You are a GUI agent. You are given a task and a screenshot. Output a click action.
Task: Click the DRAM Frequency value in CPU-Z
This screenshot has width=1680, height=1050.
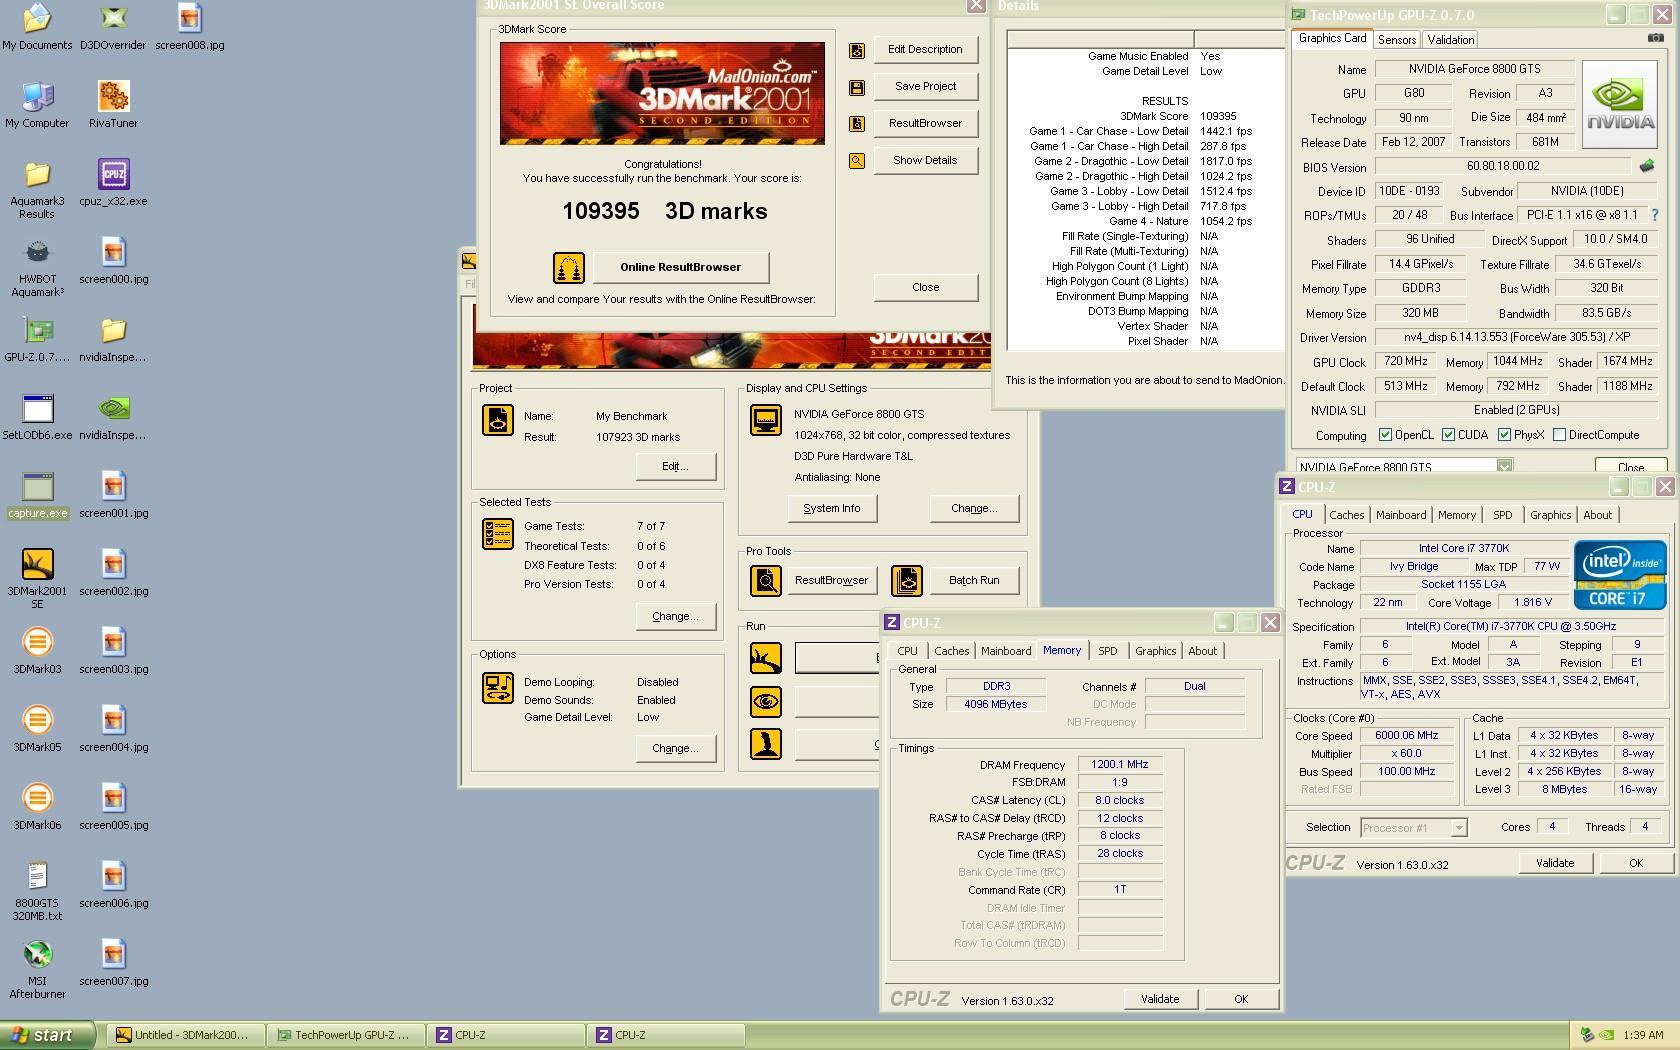(1119, 764)
